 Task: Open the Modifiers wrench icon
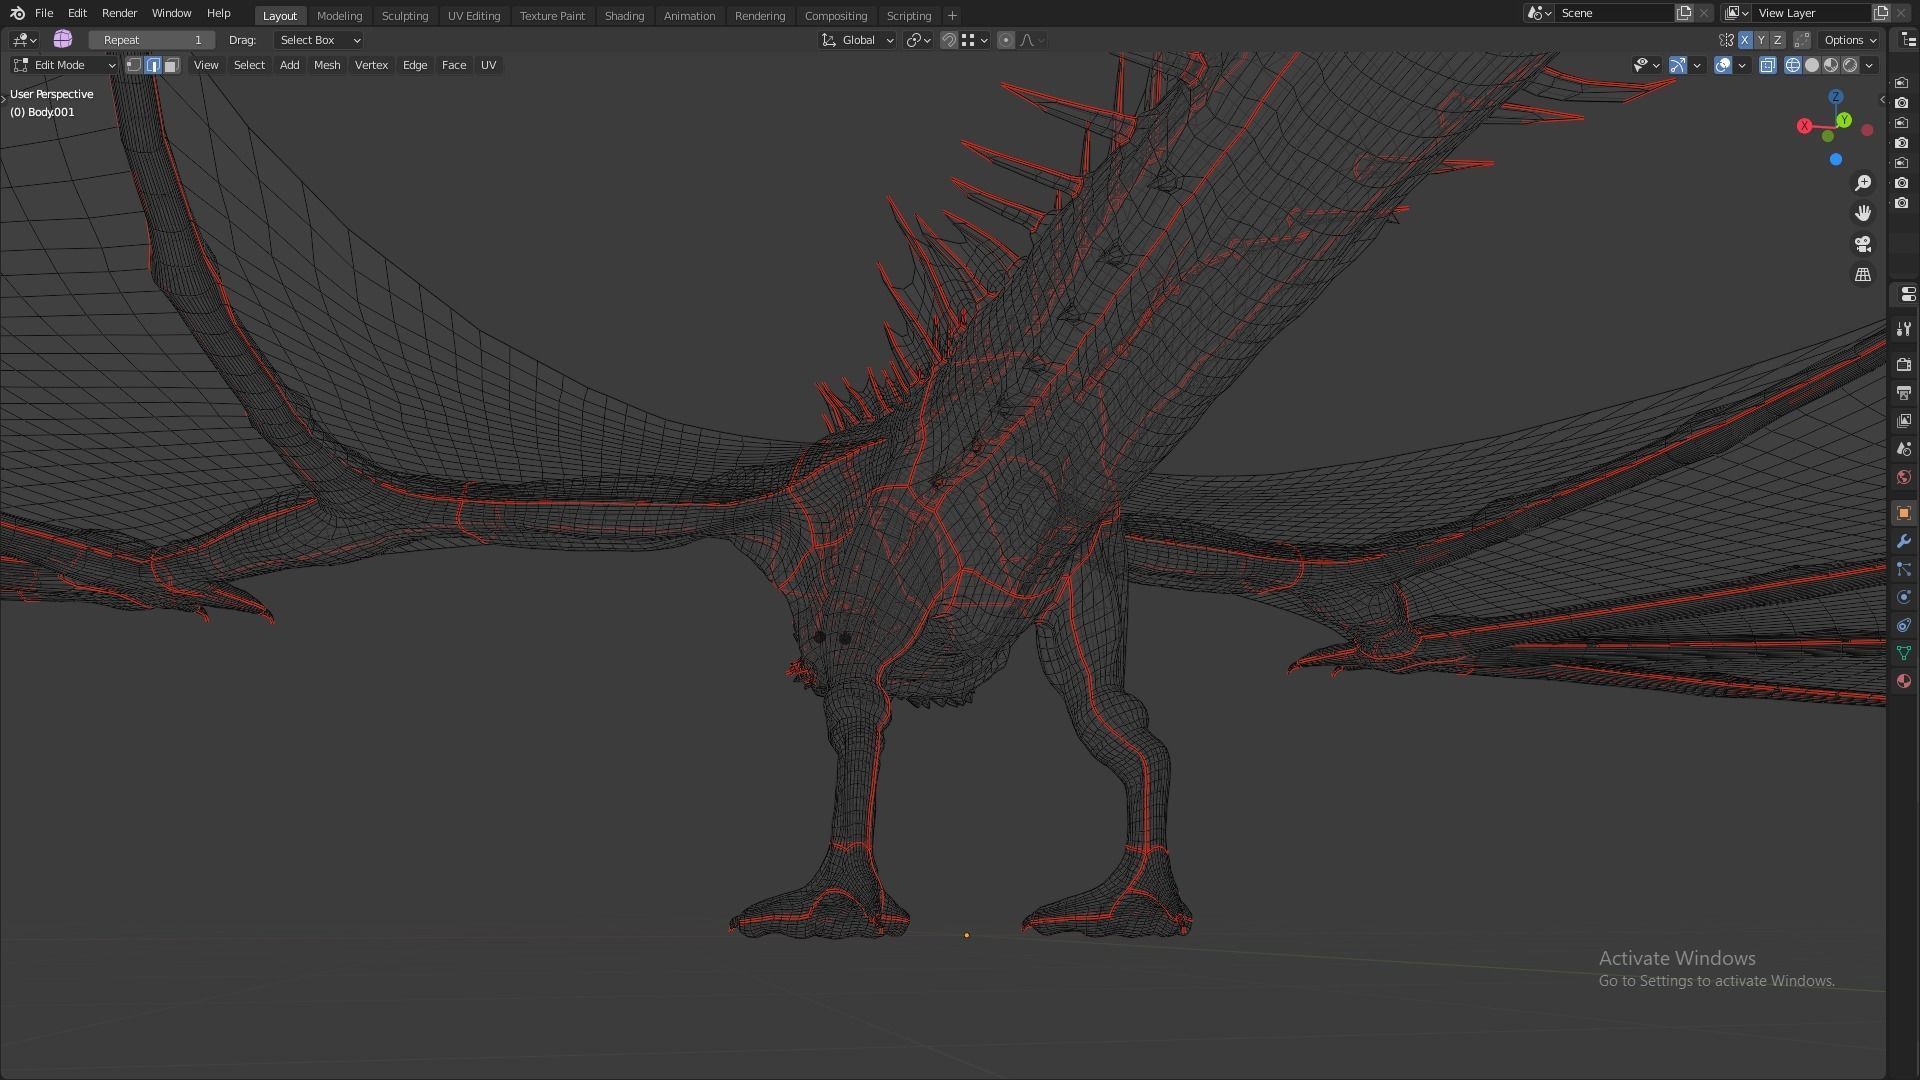pyautogui.click(x=1904, y=541)
